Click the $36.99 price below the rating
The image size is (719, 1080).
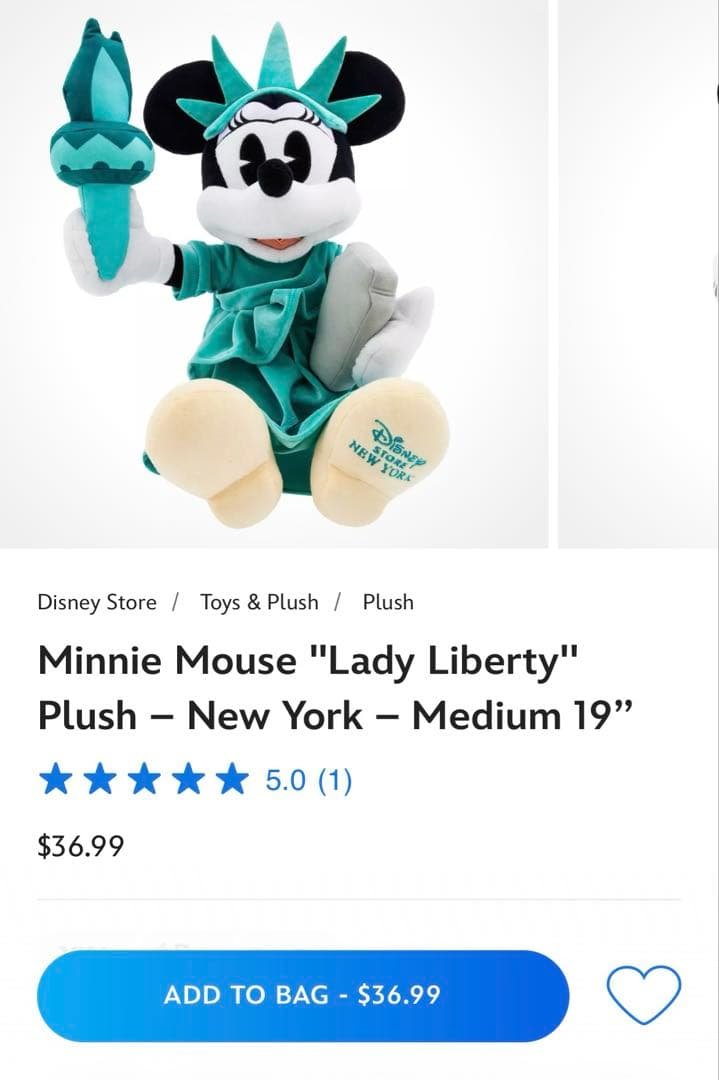[81, 846]
